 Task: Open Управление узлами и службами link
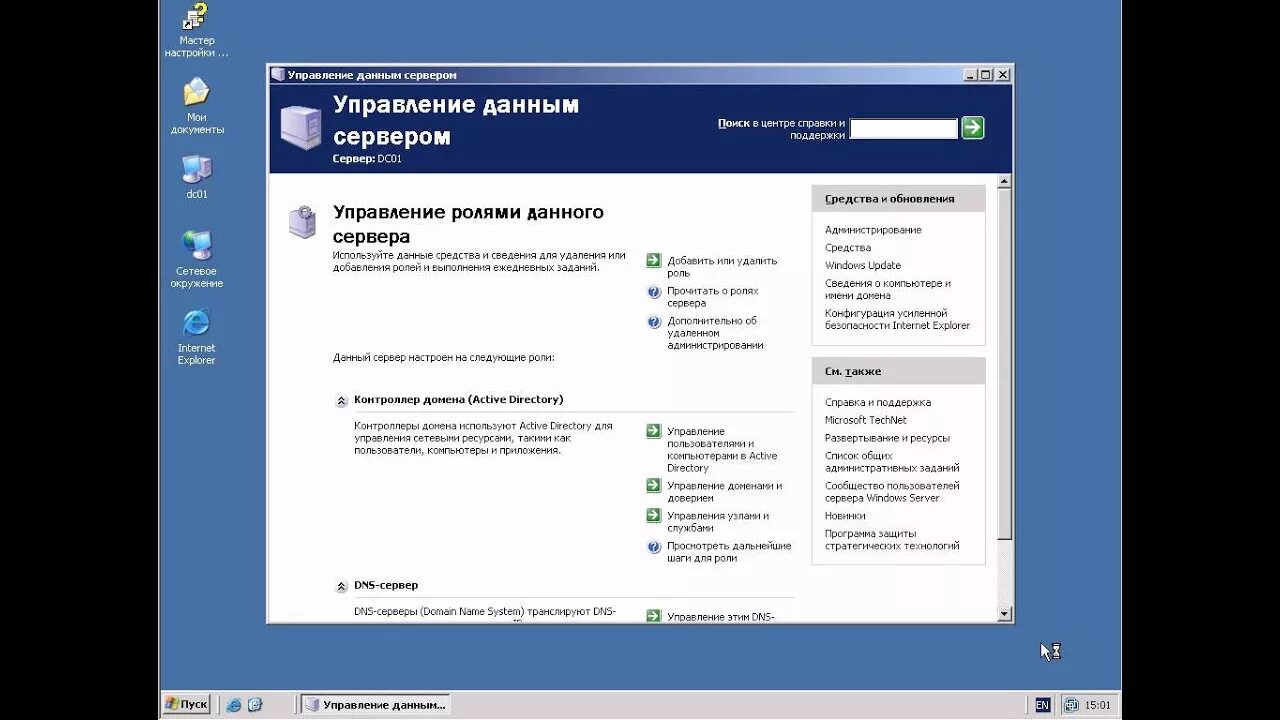click(x=718, y=522)
